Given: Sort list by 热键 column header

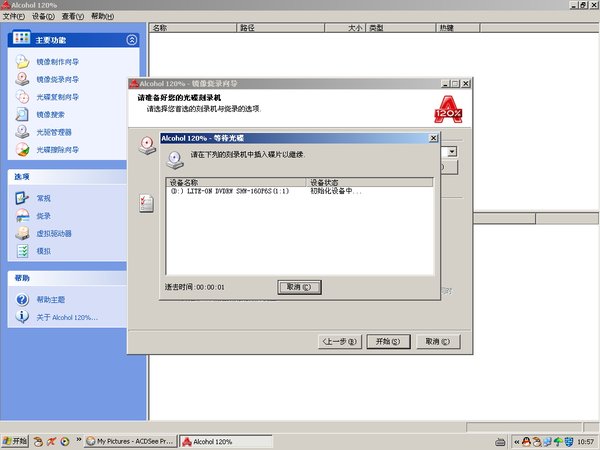Looking at the screenshot, I should (x=458, y=28).
